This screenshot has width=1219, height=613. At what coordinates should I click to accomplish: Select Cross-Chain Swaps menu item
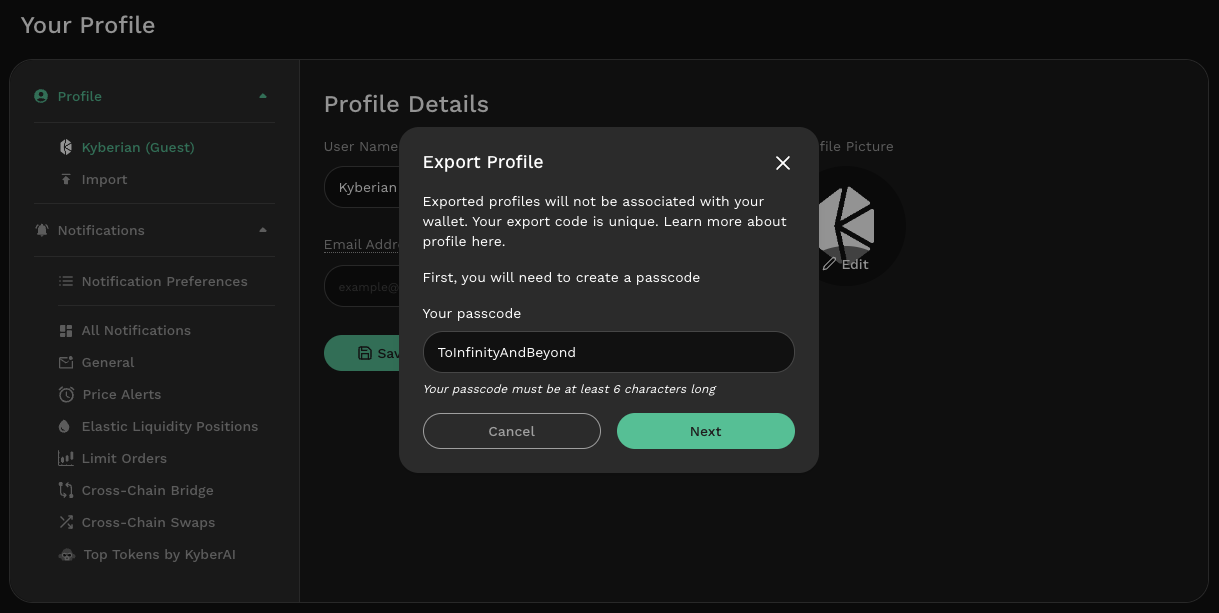coord(148,522)
